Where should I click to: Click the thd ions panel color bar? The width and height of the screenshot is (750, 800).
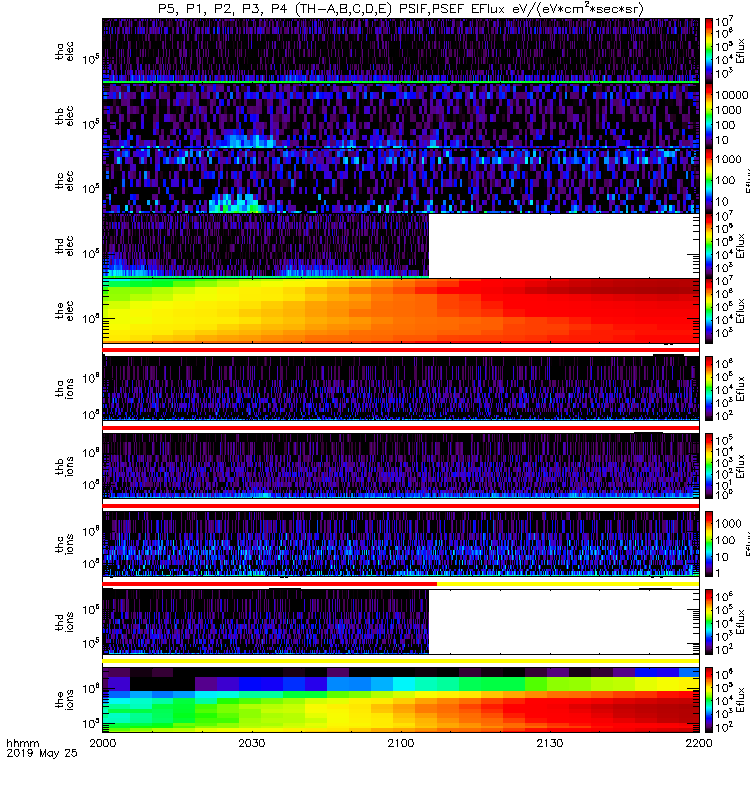[x=709, y=622]
